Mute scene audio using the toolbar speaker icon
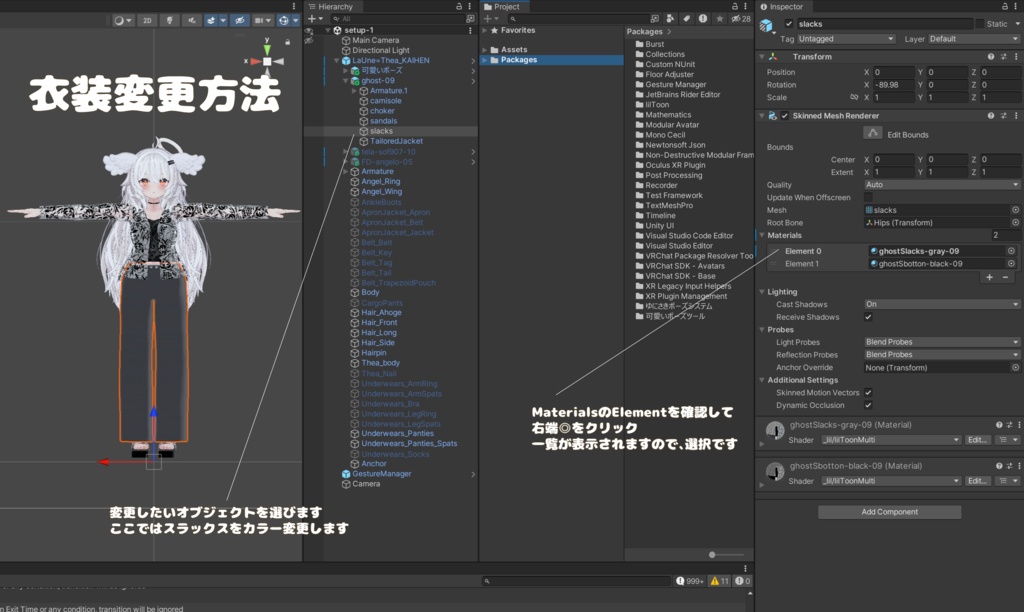 tap(192, 19)
